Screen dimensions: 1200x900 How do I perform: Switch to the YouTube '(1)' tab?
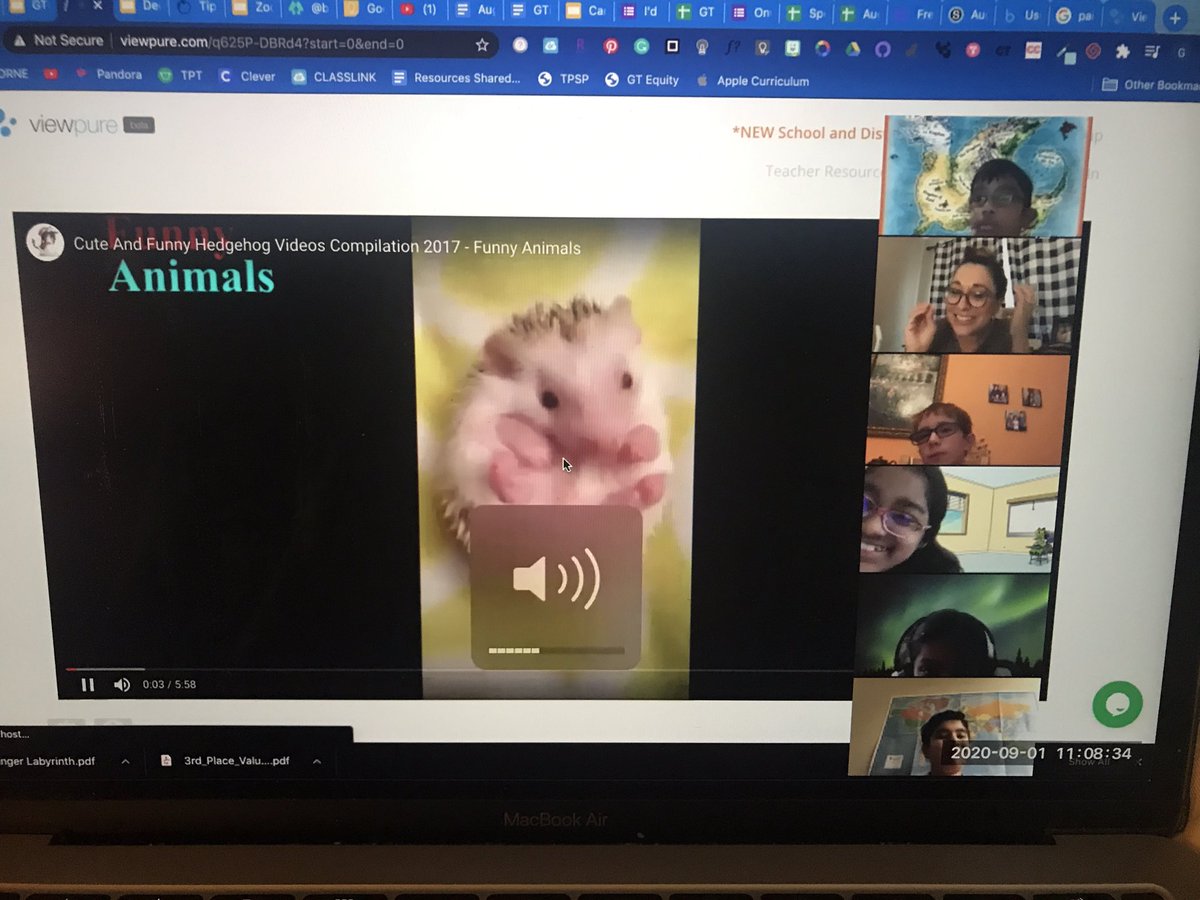(x=420, y=10)
